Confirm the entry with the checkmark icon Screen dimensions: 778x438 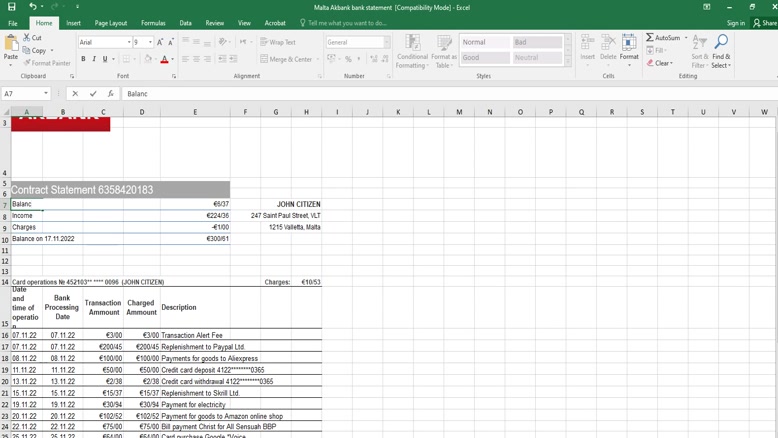(x=93, y=94)
